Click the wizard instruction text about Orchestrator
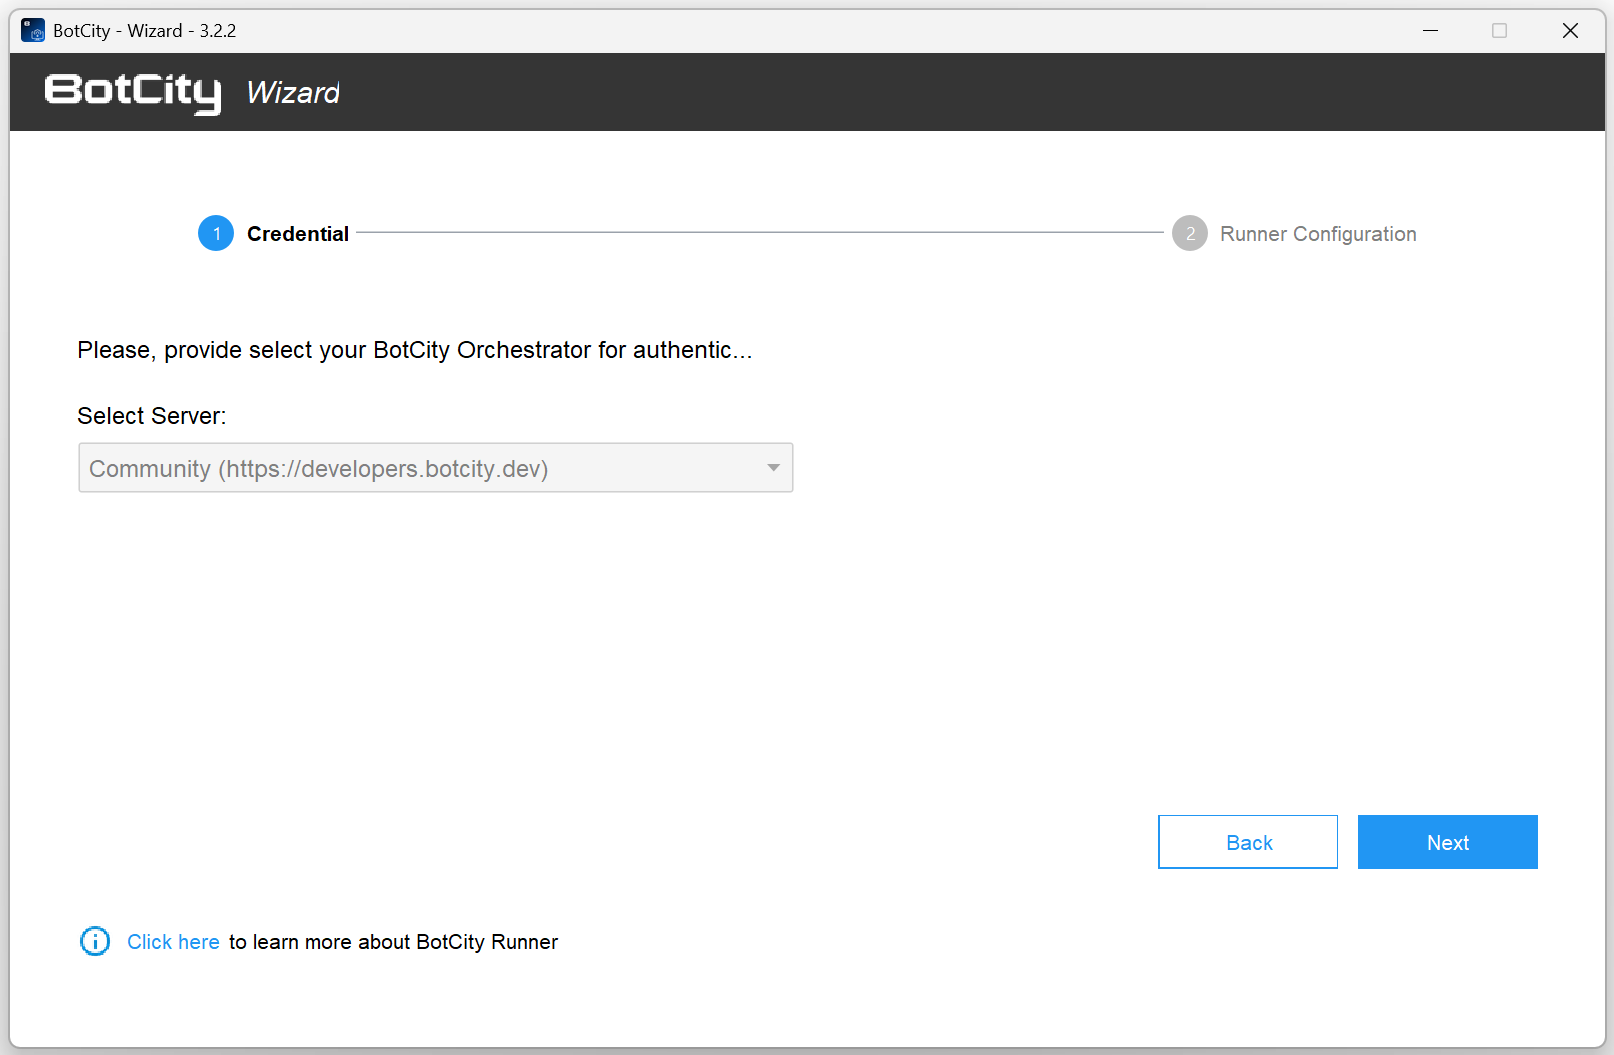This screenshot has width=1614, height=1055. click(x=416, y=350)
